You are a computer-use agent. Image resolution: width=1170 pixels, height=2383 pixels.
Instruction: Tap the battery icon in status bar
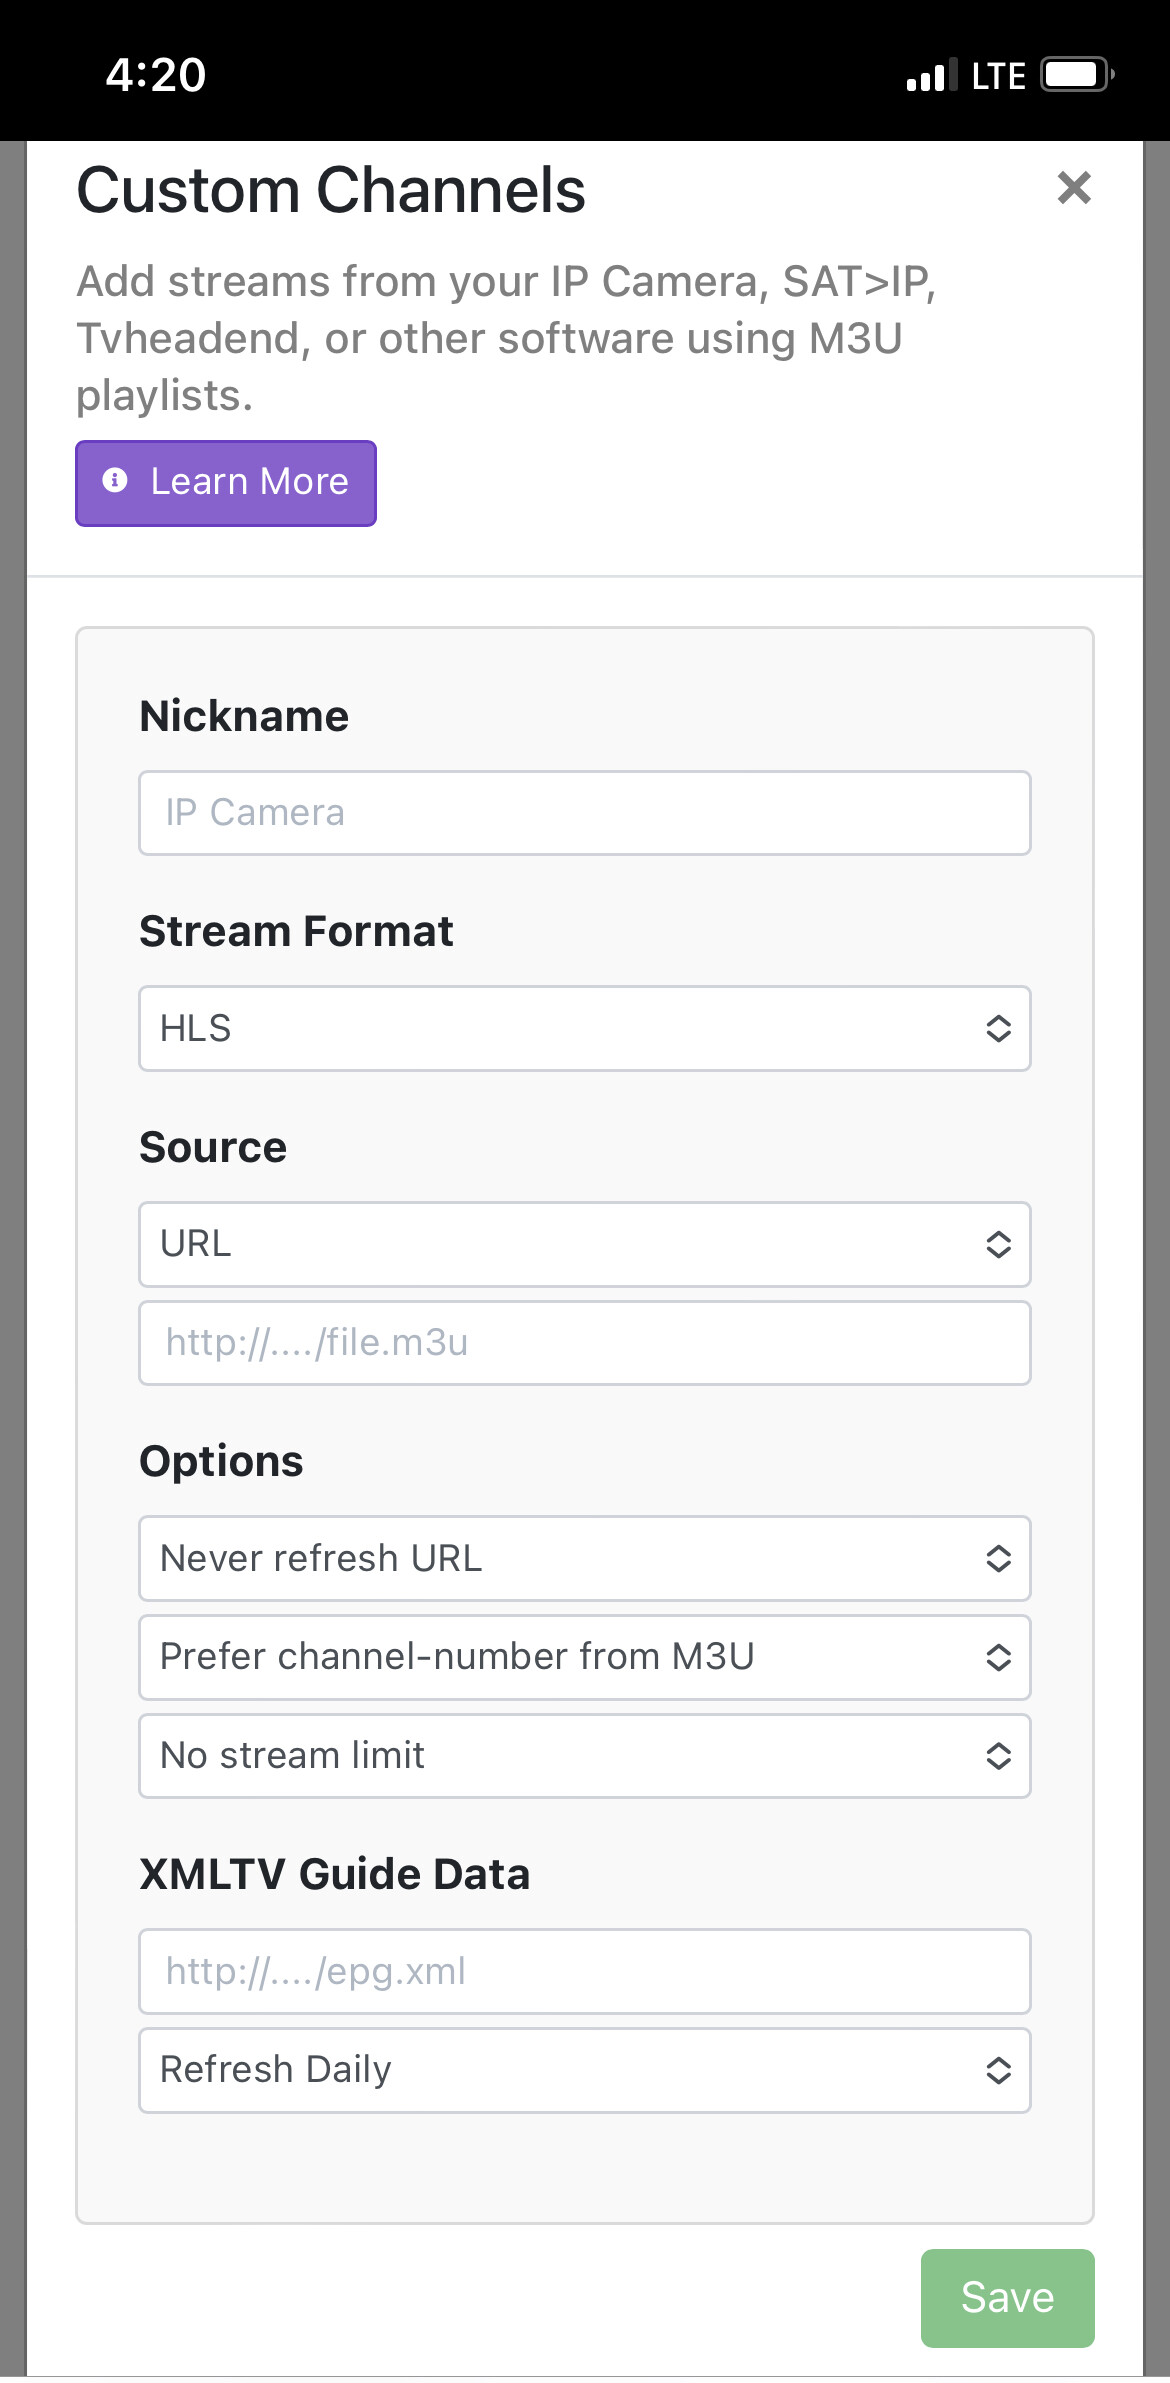(x=1076, y=75)
